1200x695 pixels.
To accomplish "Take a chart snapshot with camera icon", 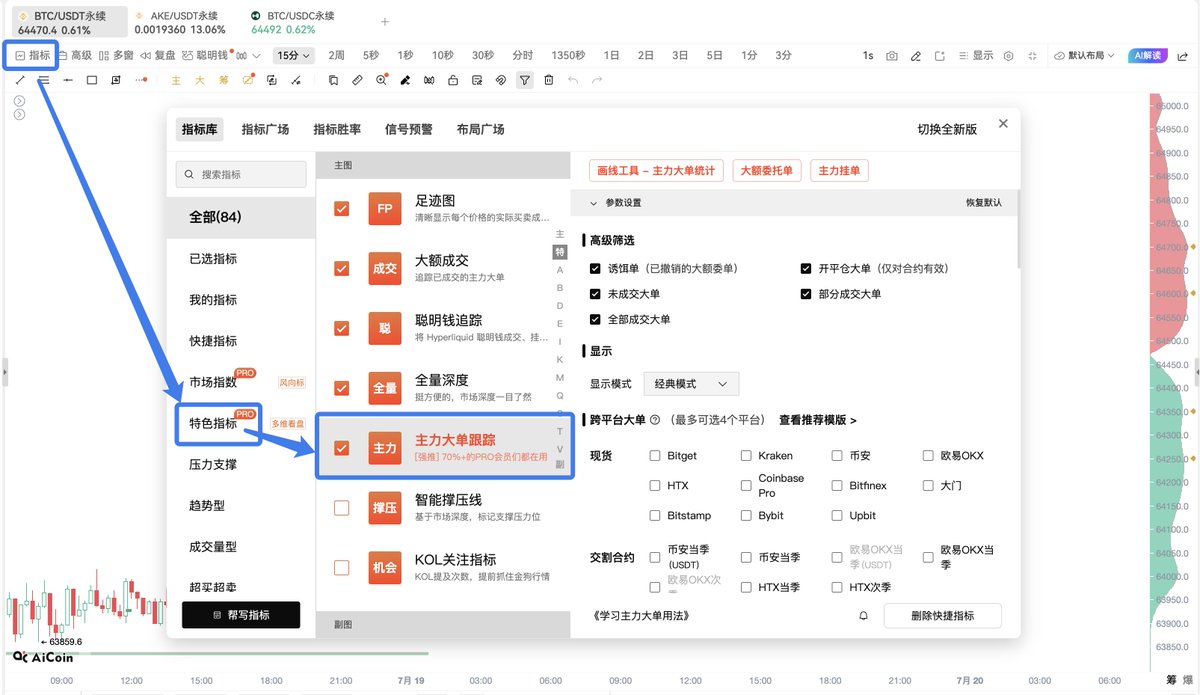I will click(892, 56).
